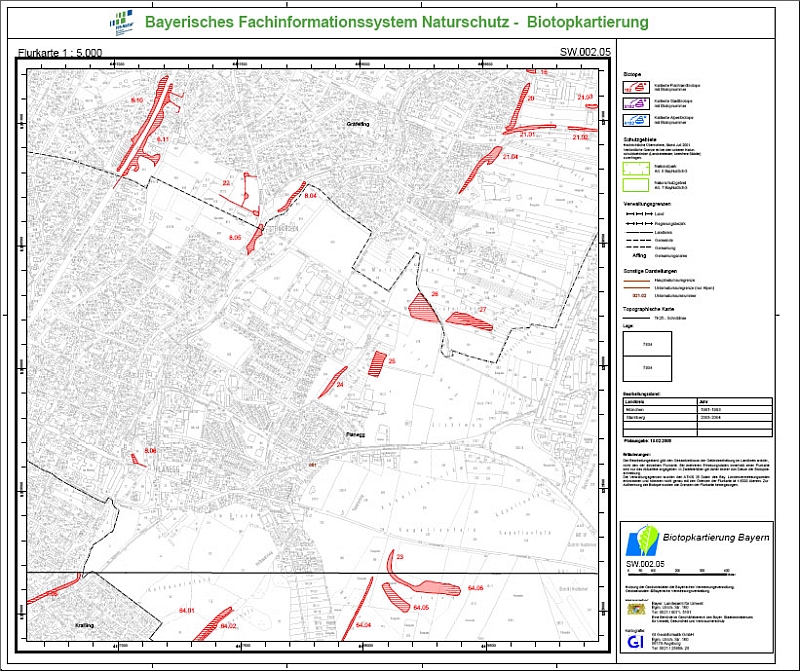Click the Regierungsbezirk boundary line symbol
800x671 pixels.
click(x=637, y=223)
